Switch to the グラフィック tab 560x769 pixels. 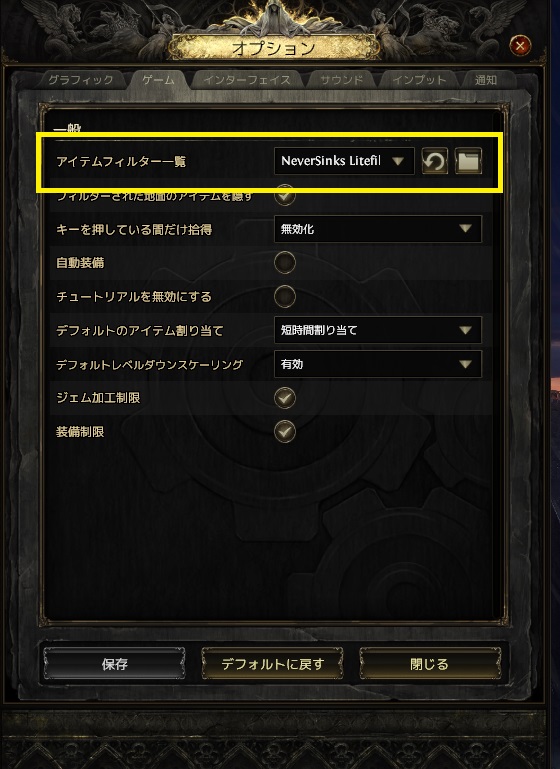pos(81,80)
